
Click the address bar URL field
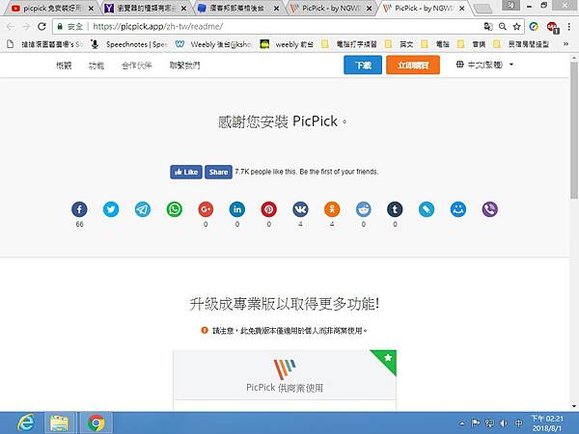(x=284, y=26)
